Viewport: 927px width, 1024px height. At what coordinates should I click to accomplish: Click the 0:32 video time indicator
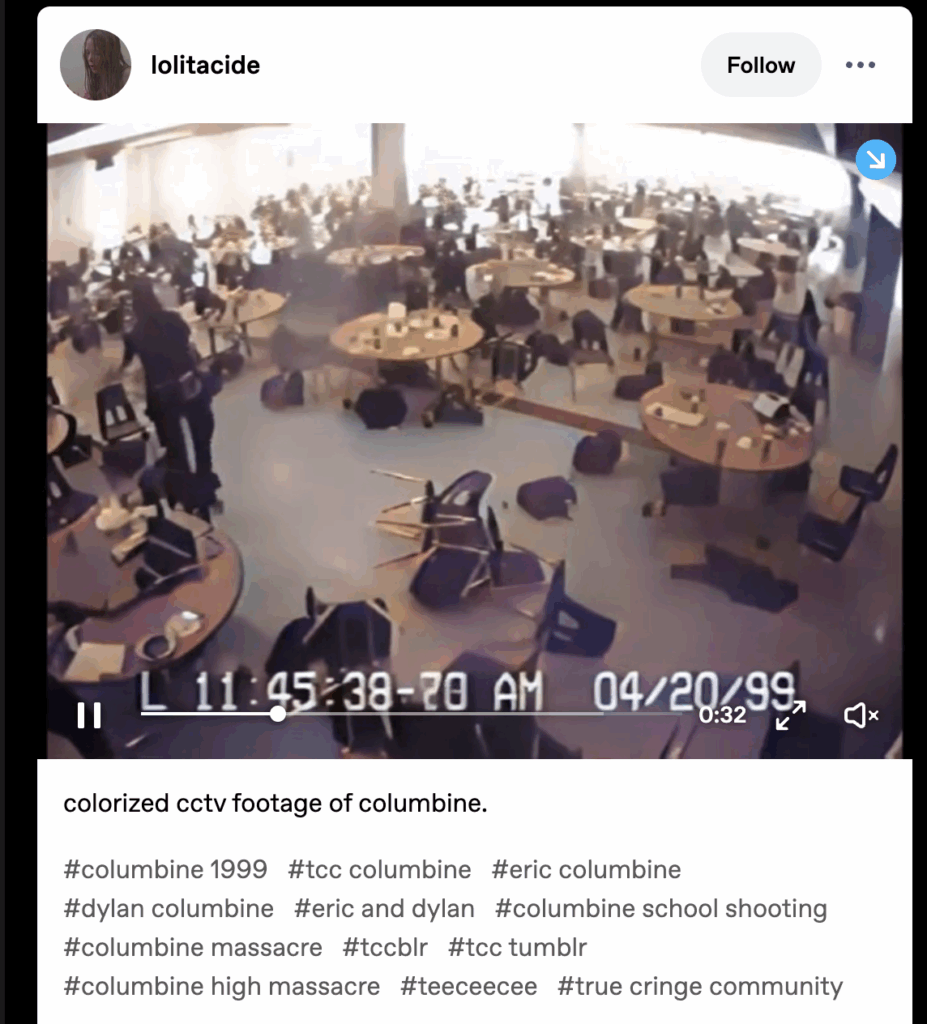pyautogui.click(x=722, y=715)
